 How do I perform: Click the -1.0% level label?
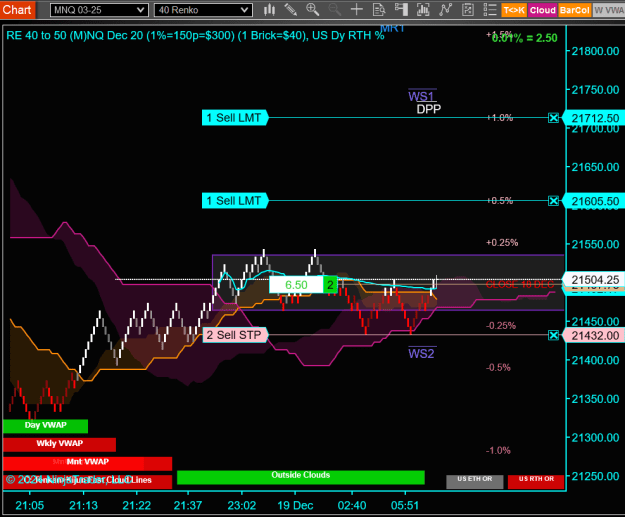[498, 450]
